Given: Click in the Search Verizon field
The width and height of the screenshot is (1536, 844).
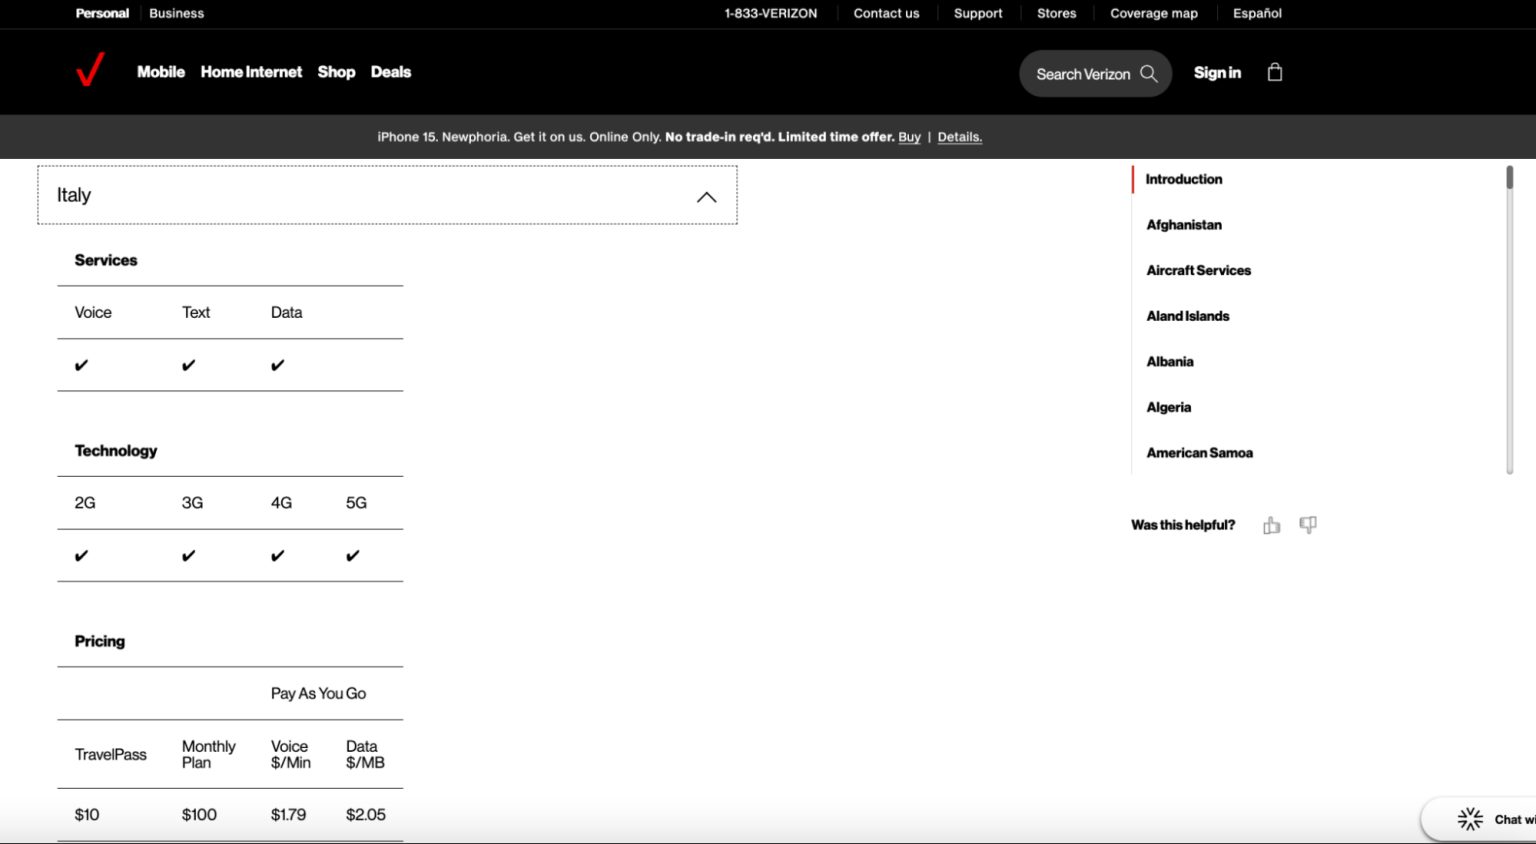Looking at the screenshot, I should (1082, 74).
